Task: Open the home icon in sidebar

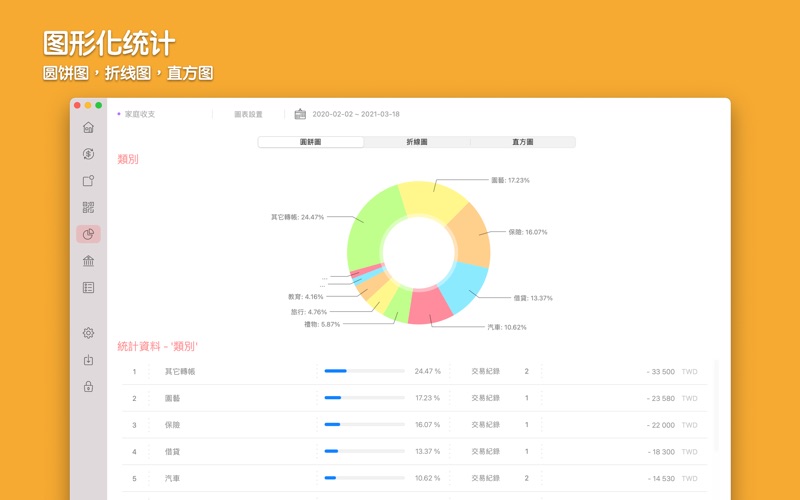Action: click(x=88, y=128)
